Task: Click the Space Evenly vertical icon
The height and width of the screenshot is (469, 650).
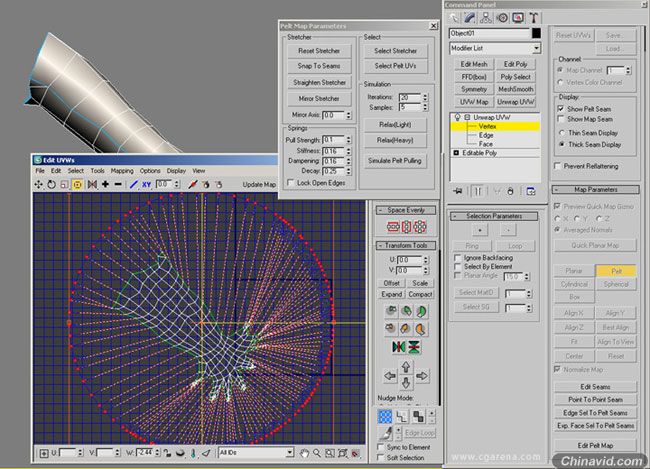Action: click(x=406, y=227)
